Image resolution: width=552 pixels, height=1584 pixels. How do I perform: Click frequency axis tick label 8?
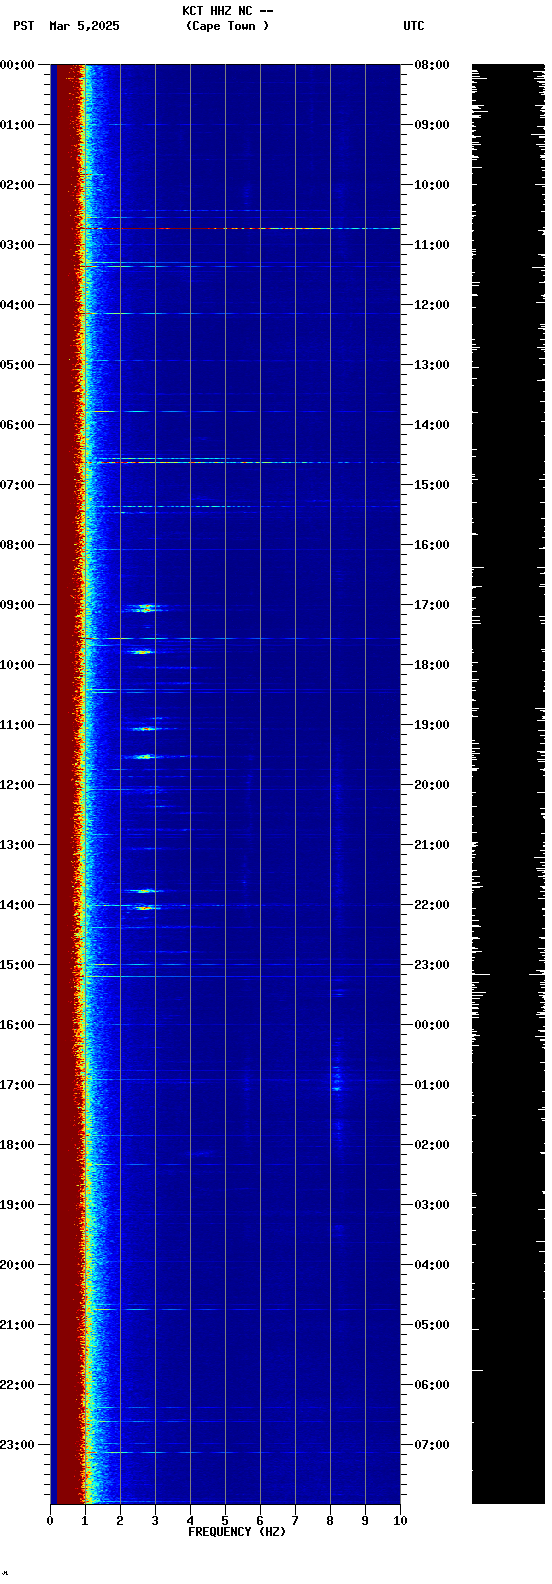coord(330,1521)
